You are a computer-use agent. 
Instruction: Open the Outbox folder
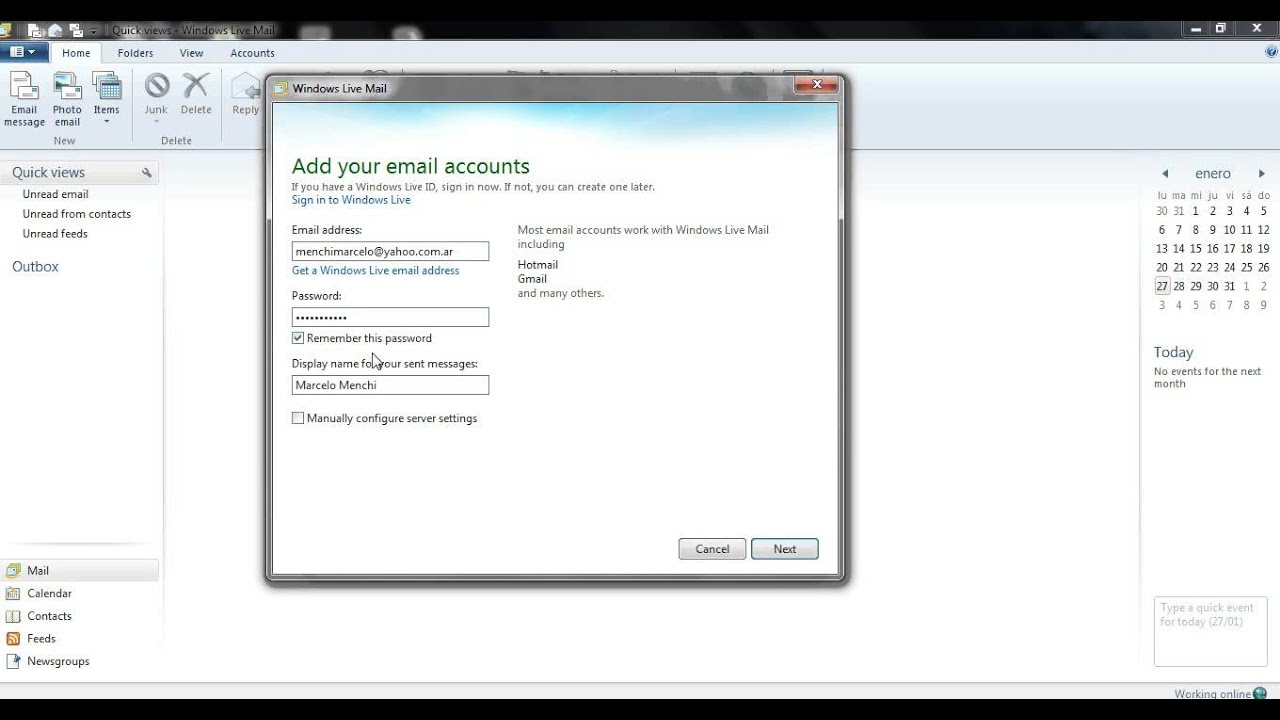pyautogui.click(x=35, y=267)
